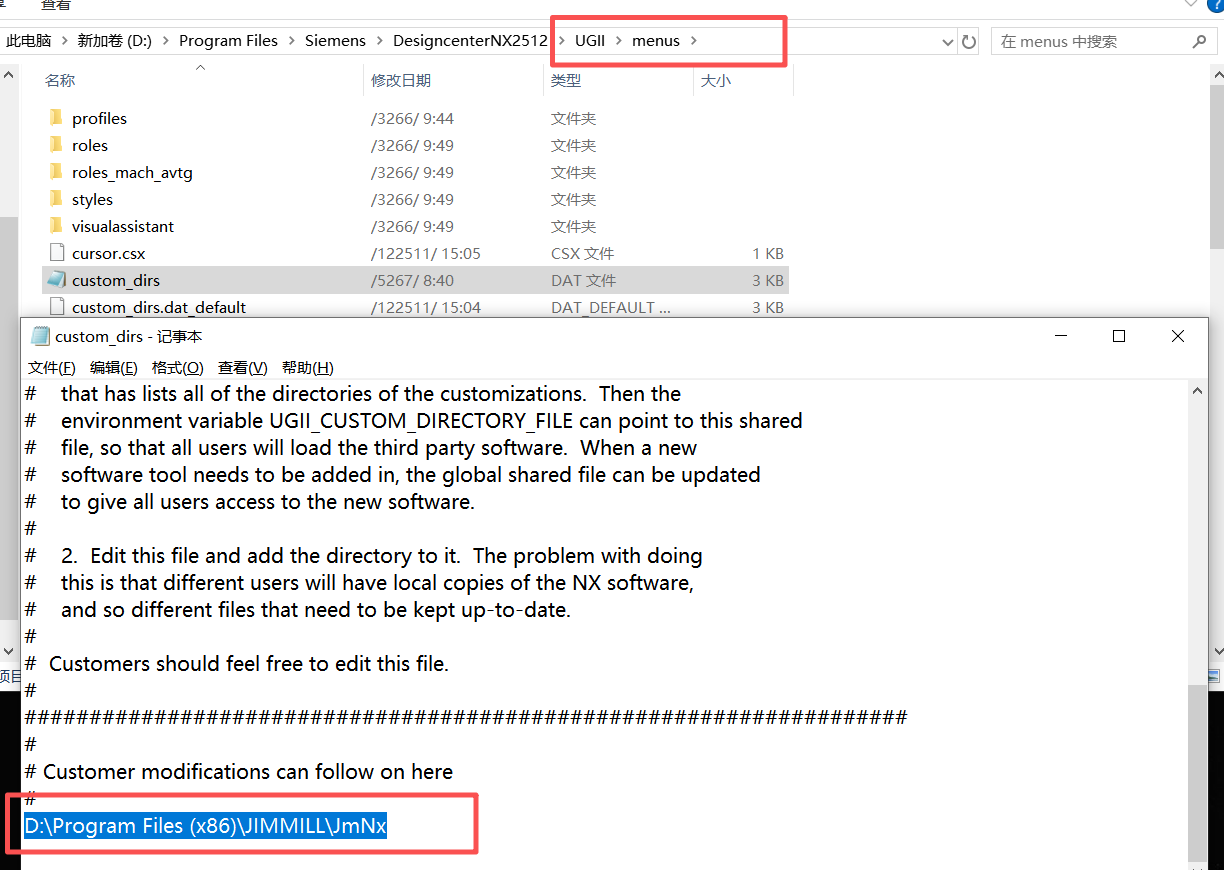Go to 新加卷 (D:) in the breadcrumb
The height and width of the screenshot is (870, 1224).
coord(115,41)
